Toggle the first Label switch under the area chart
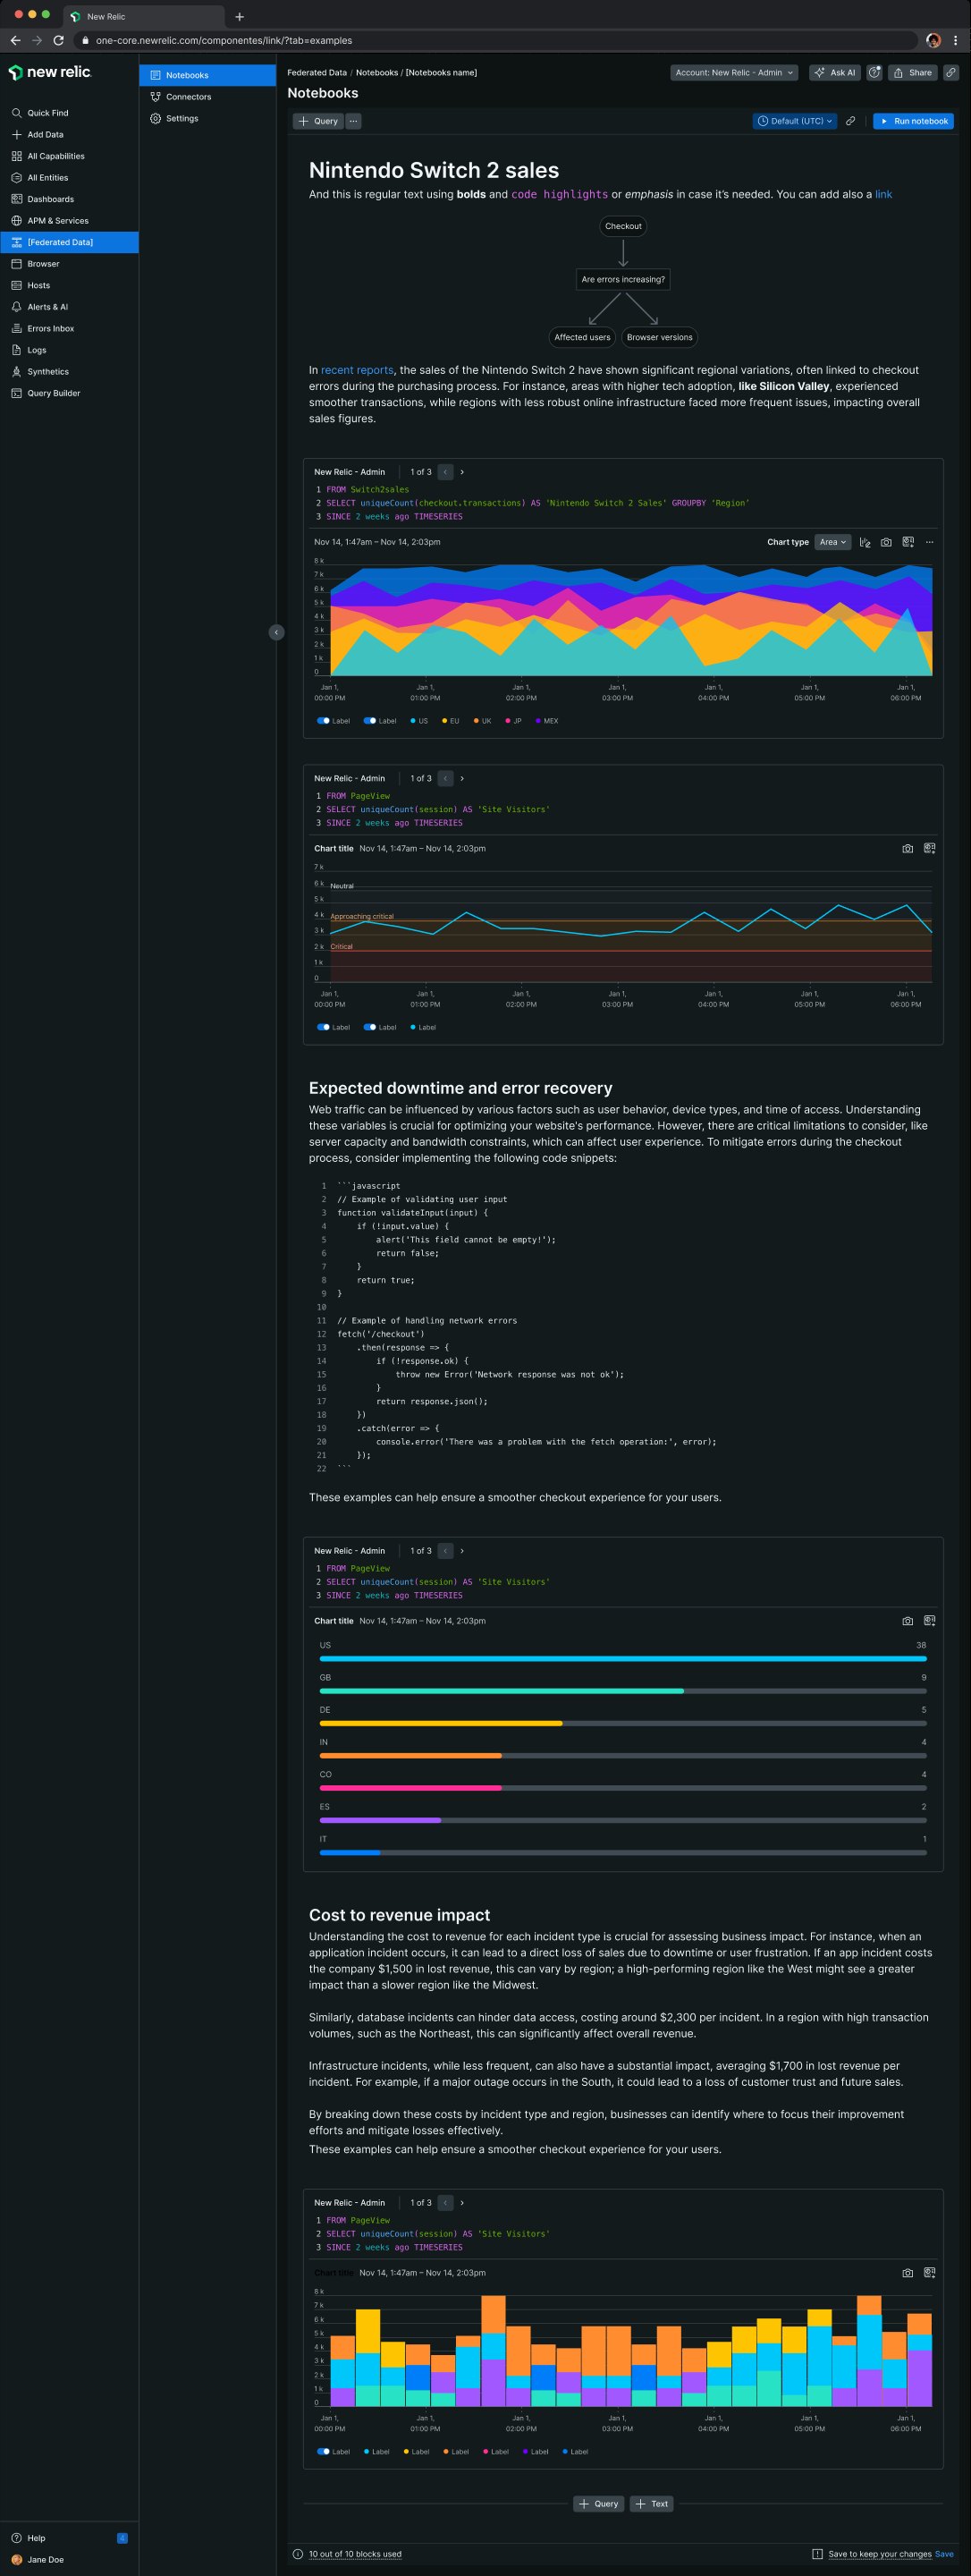 [x=323, y=720]
